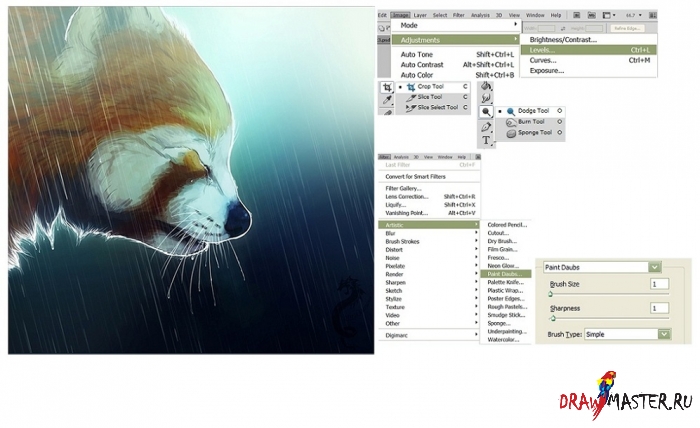The width and height of the screenshot is (700, 428).
Task: Select the Crop tool icon in the toolbar
Action: 387,87
